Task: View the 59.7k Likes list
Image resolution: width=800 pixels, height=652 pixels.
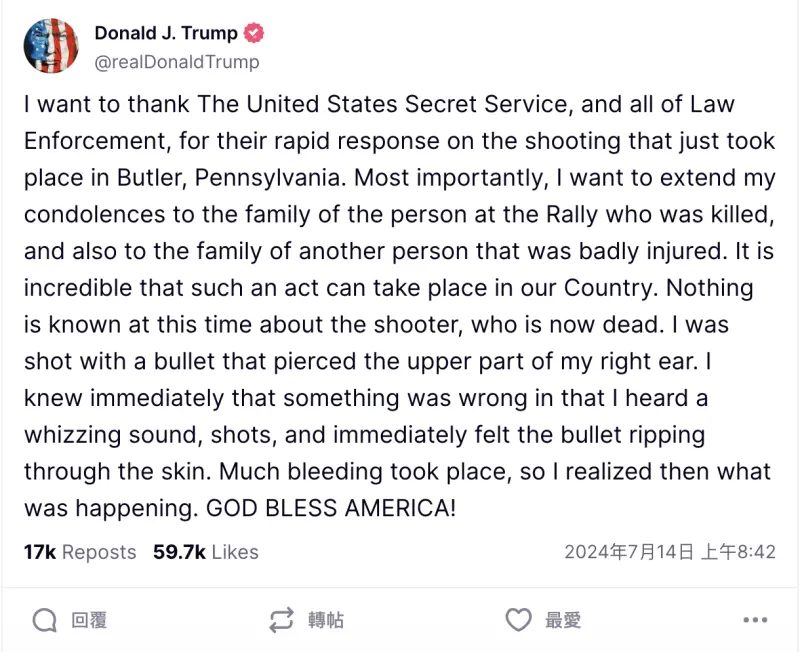Action: point(205,552)
